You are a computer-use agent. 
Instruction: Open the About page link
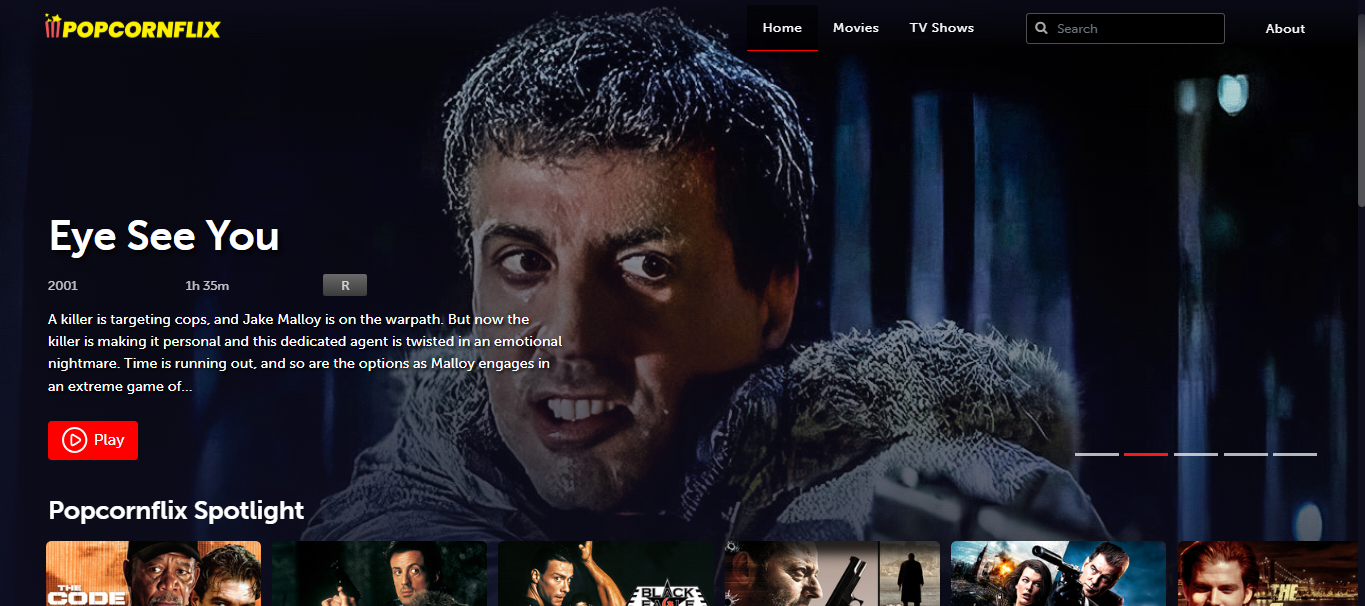pyautogui.click(x=1285, y=29)
